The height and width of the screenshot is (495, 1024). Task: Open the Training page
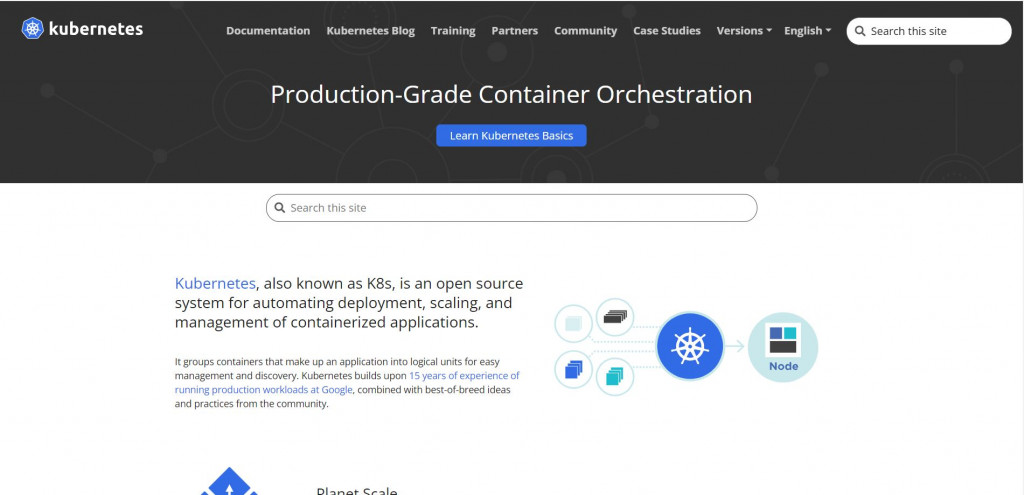click(453, 31)
